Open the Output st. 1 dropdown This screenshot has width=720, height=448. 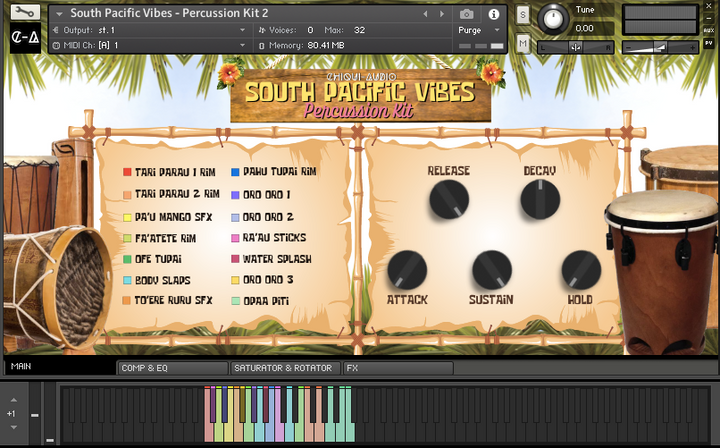[242, 30]
